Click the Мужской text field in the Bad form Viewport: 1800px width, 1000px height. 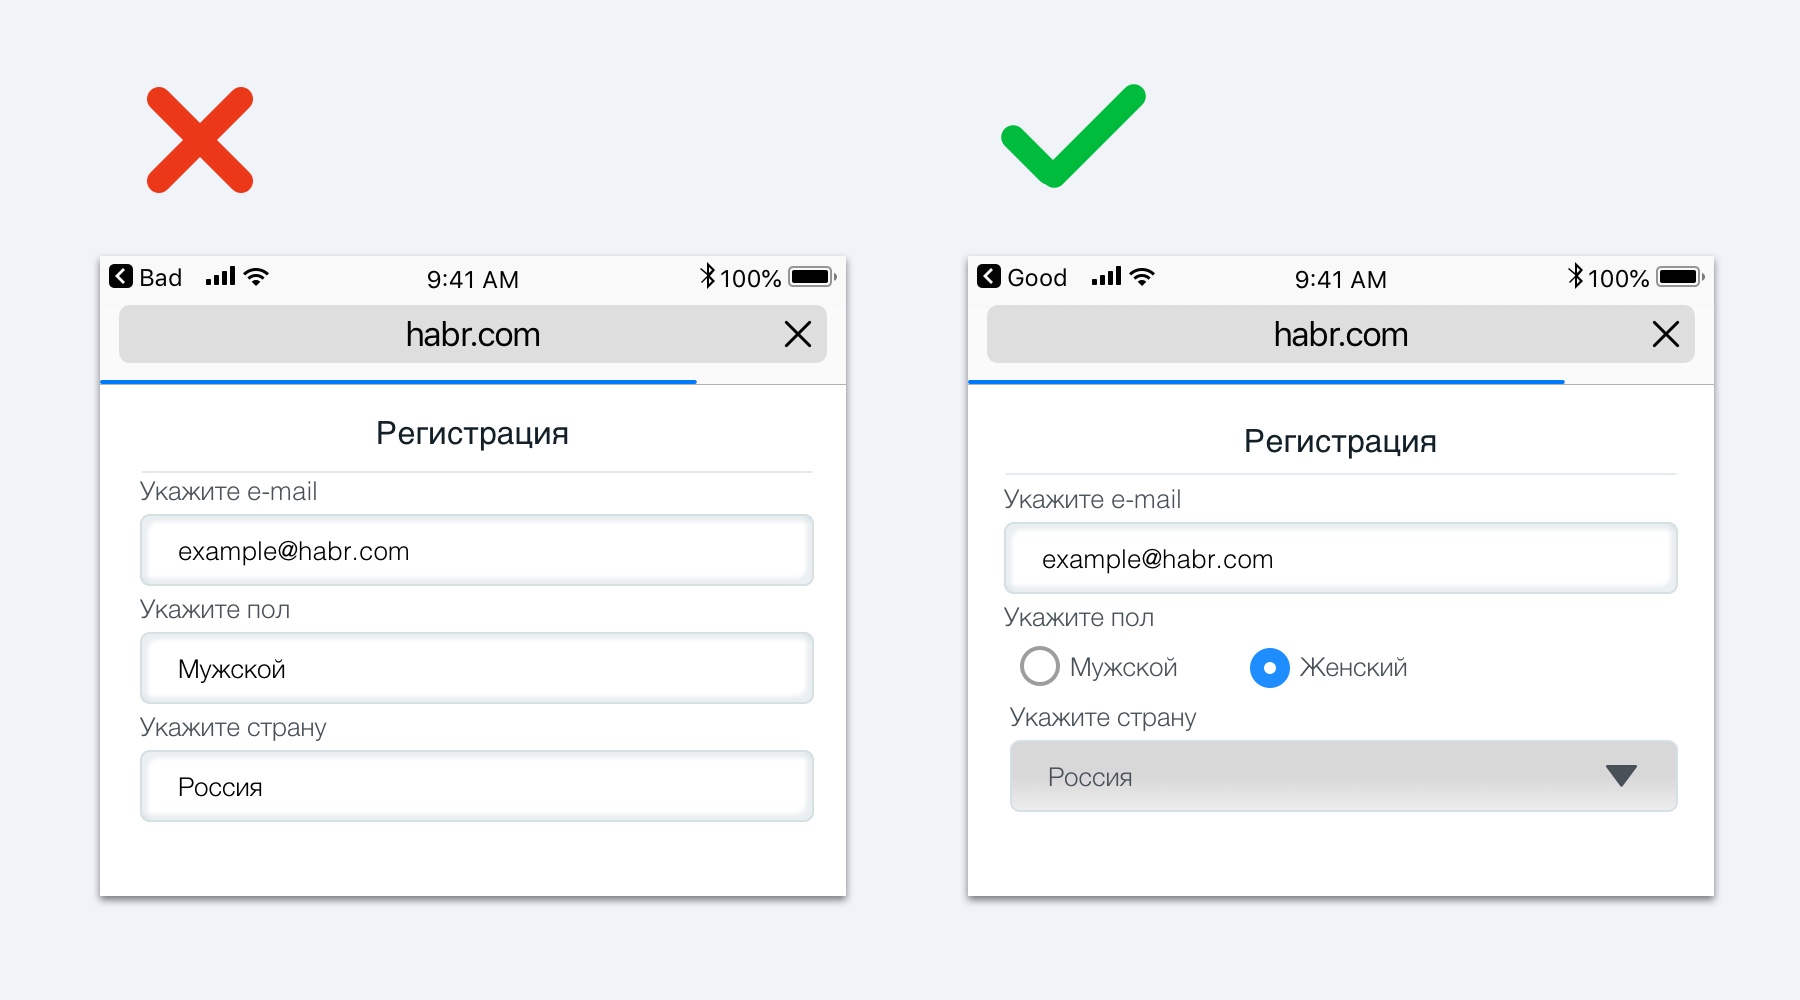point(476,668)
